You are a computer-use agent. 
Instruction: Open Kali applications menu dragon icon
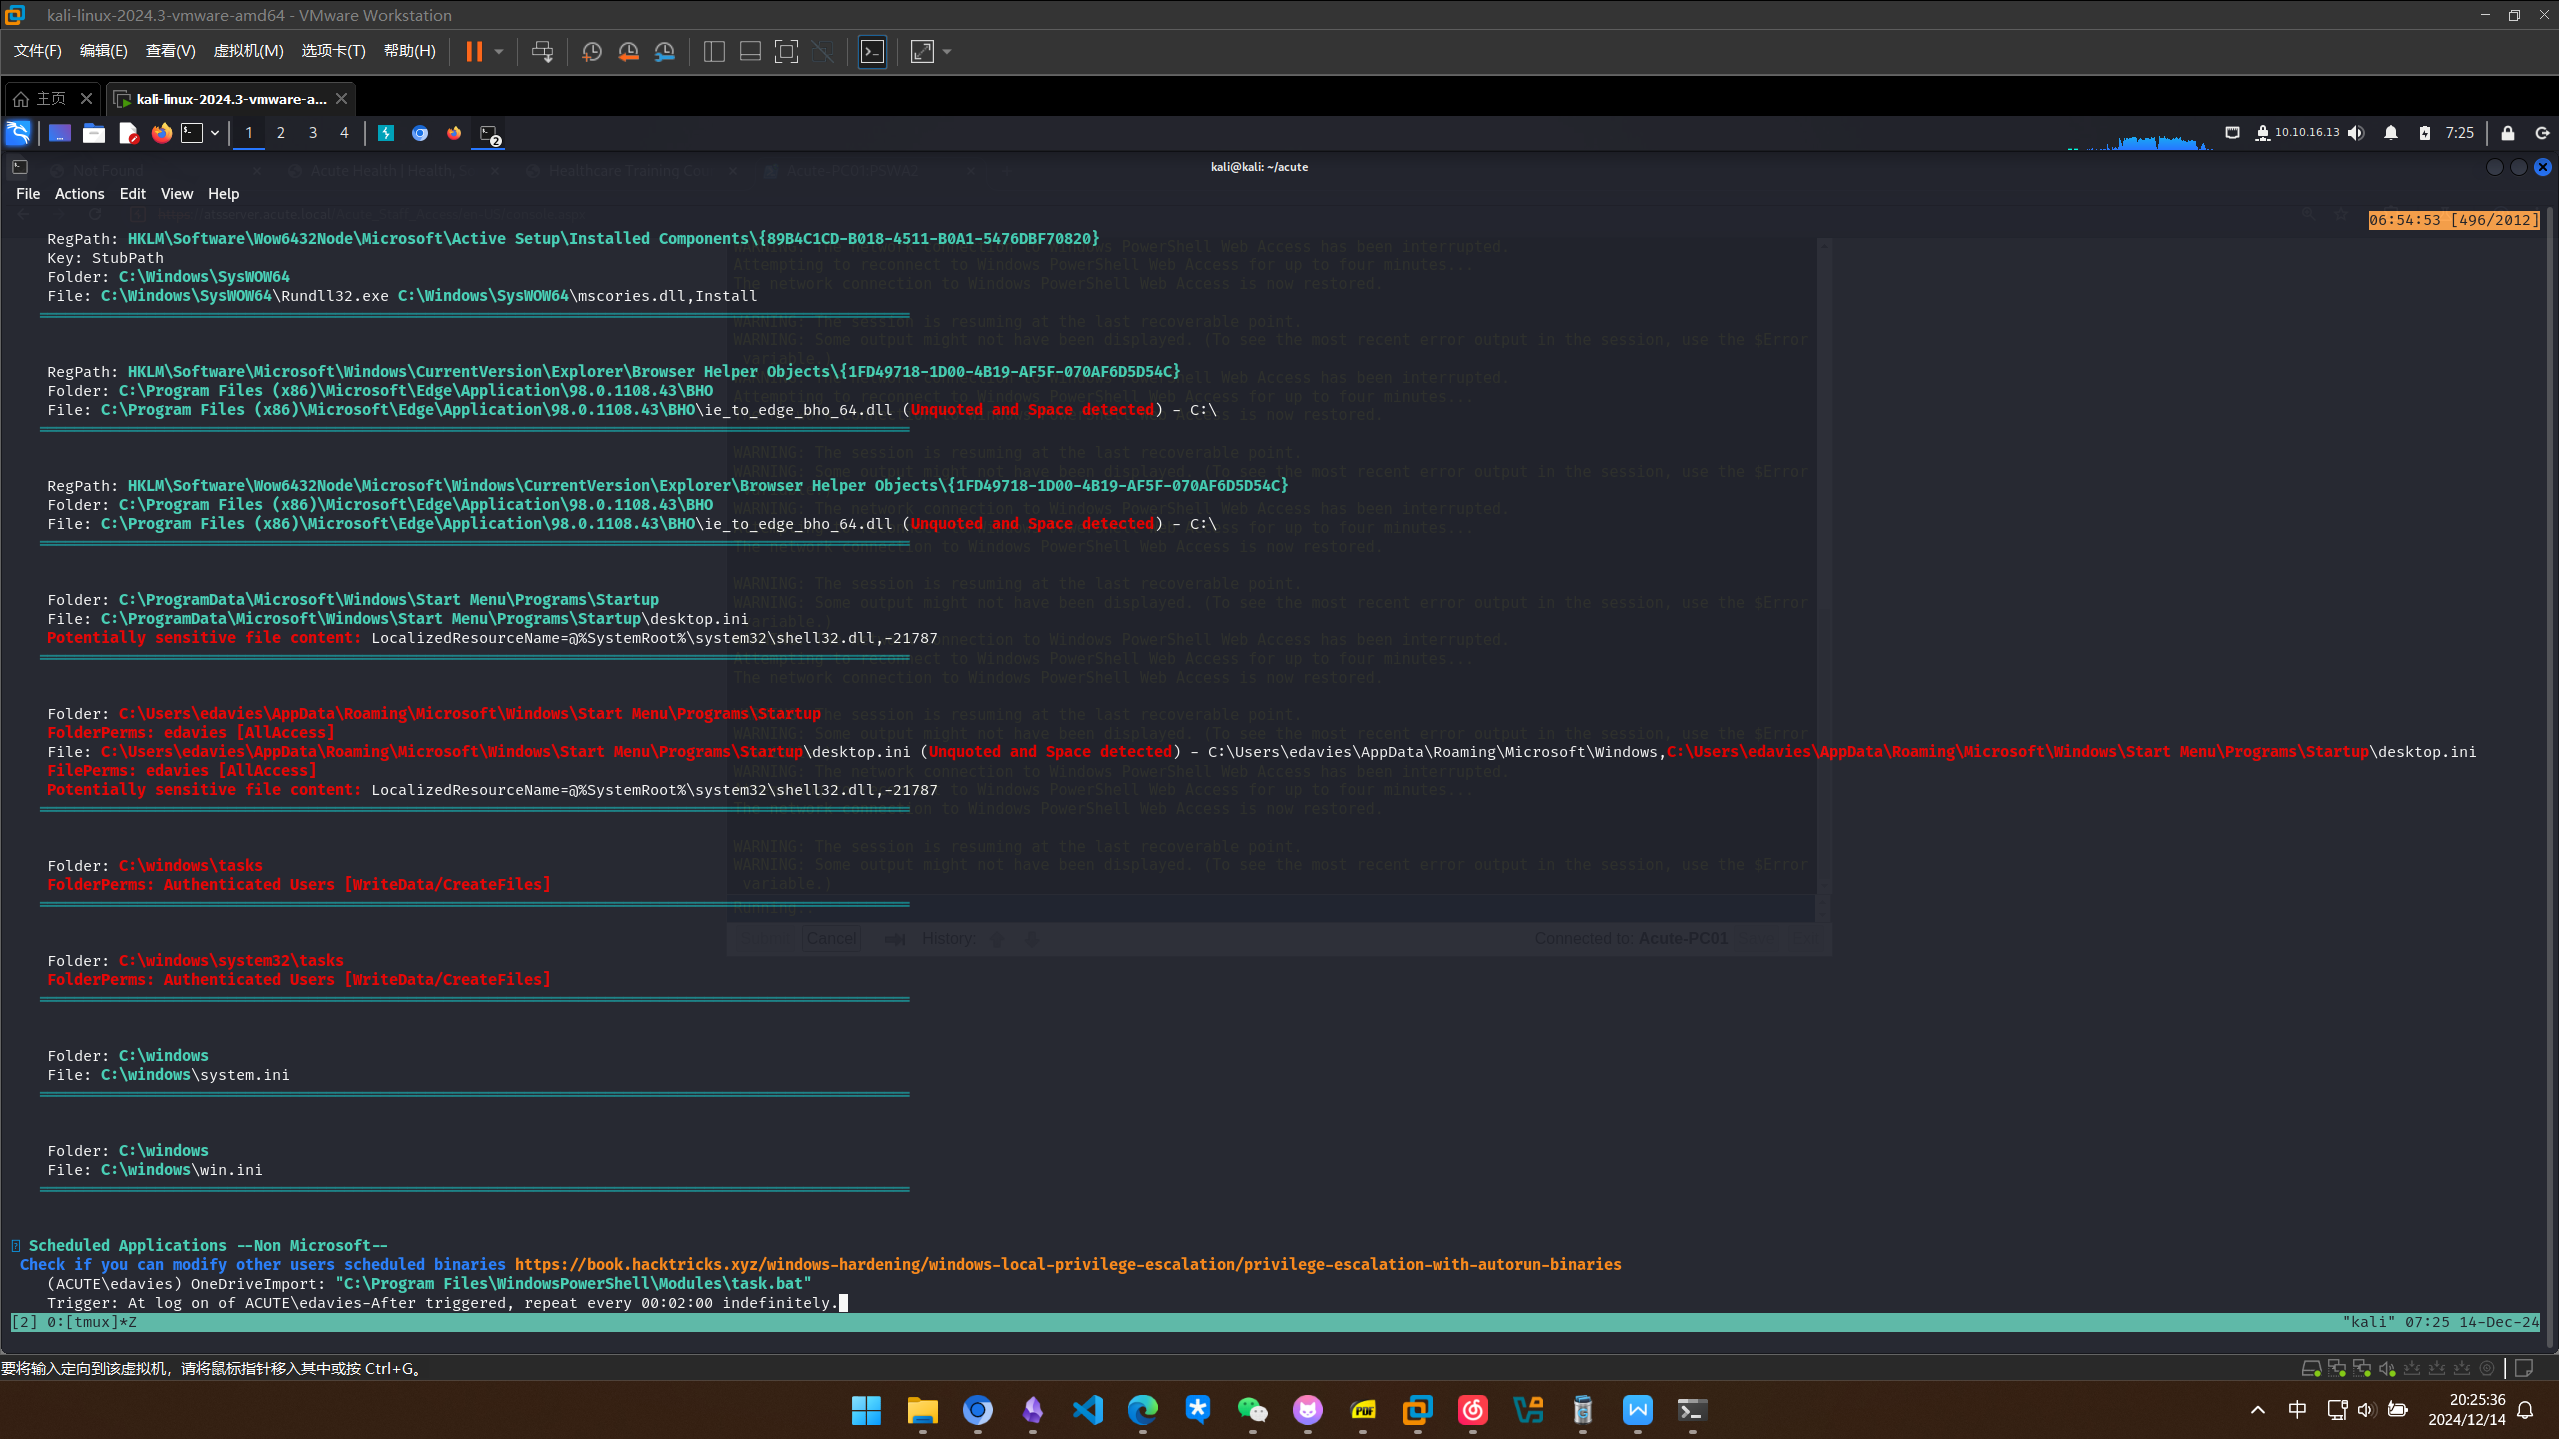18,132
